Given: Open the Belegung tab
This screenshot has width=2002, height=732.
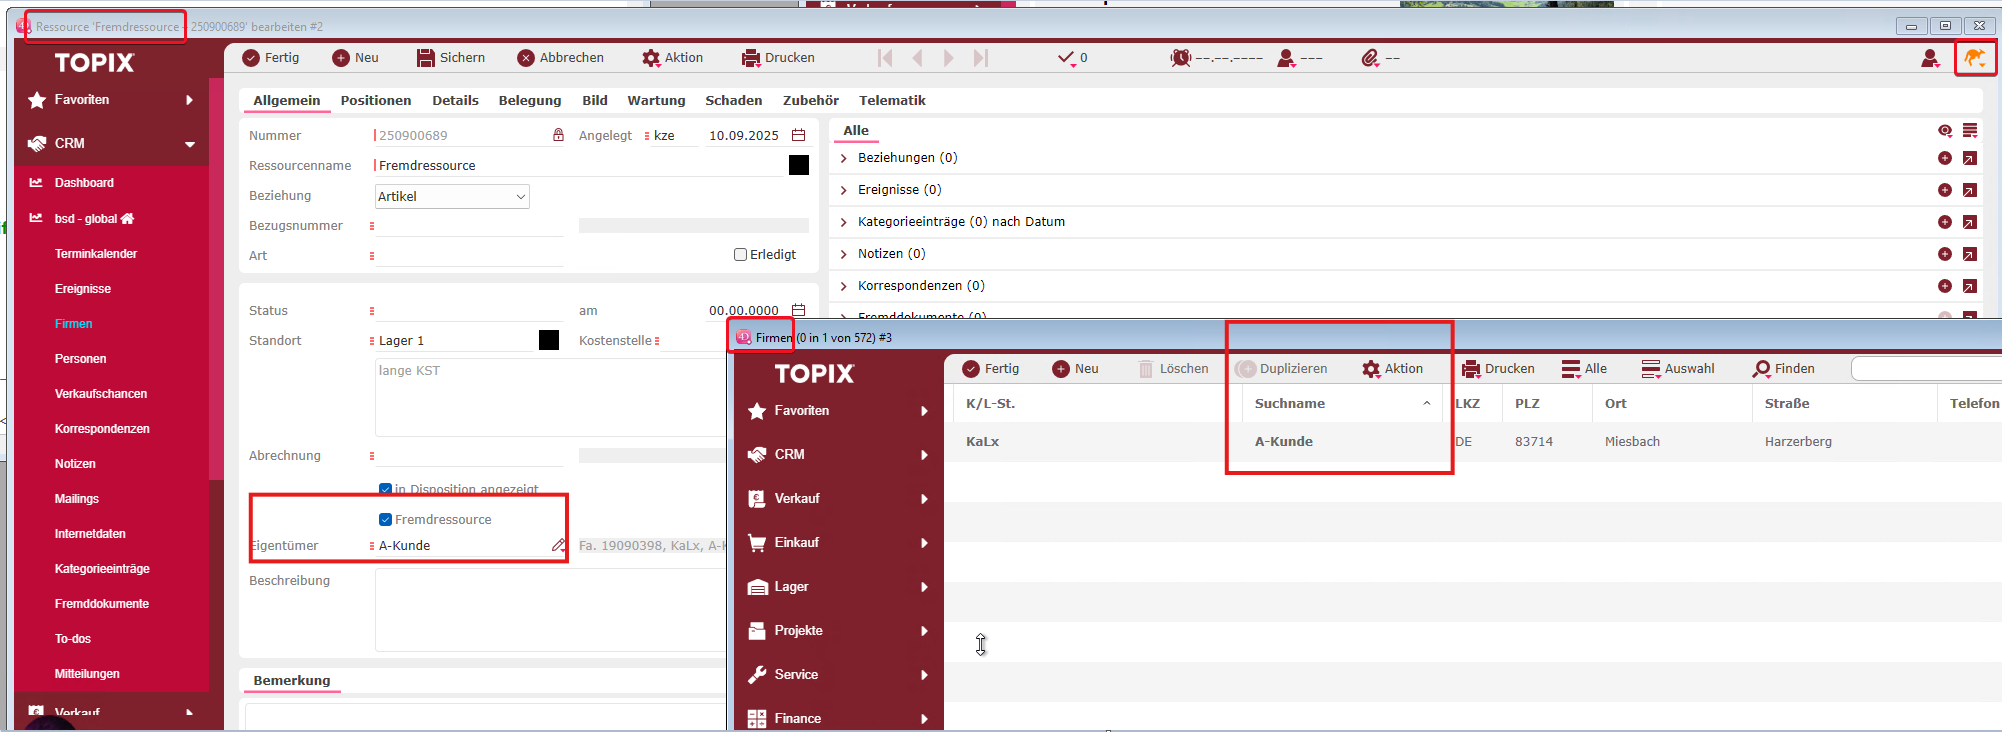Looking at the screenshot, I should point(530,100).
